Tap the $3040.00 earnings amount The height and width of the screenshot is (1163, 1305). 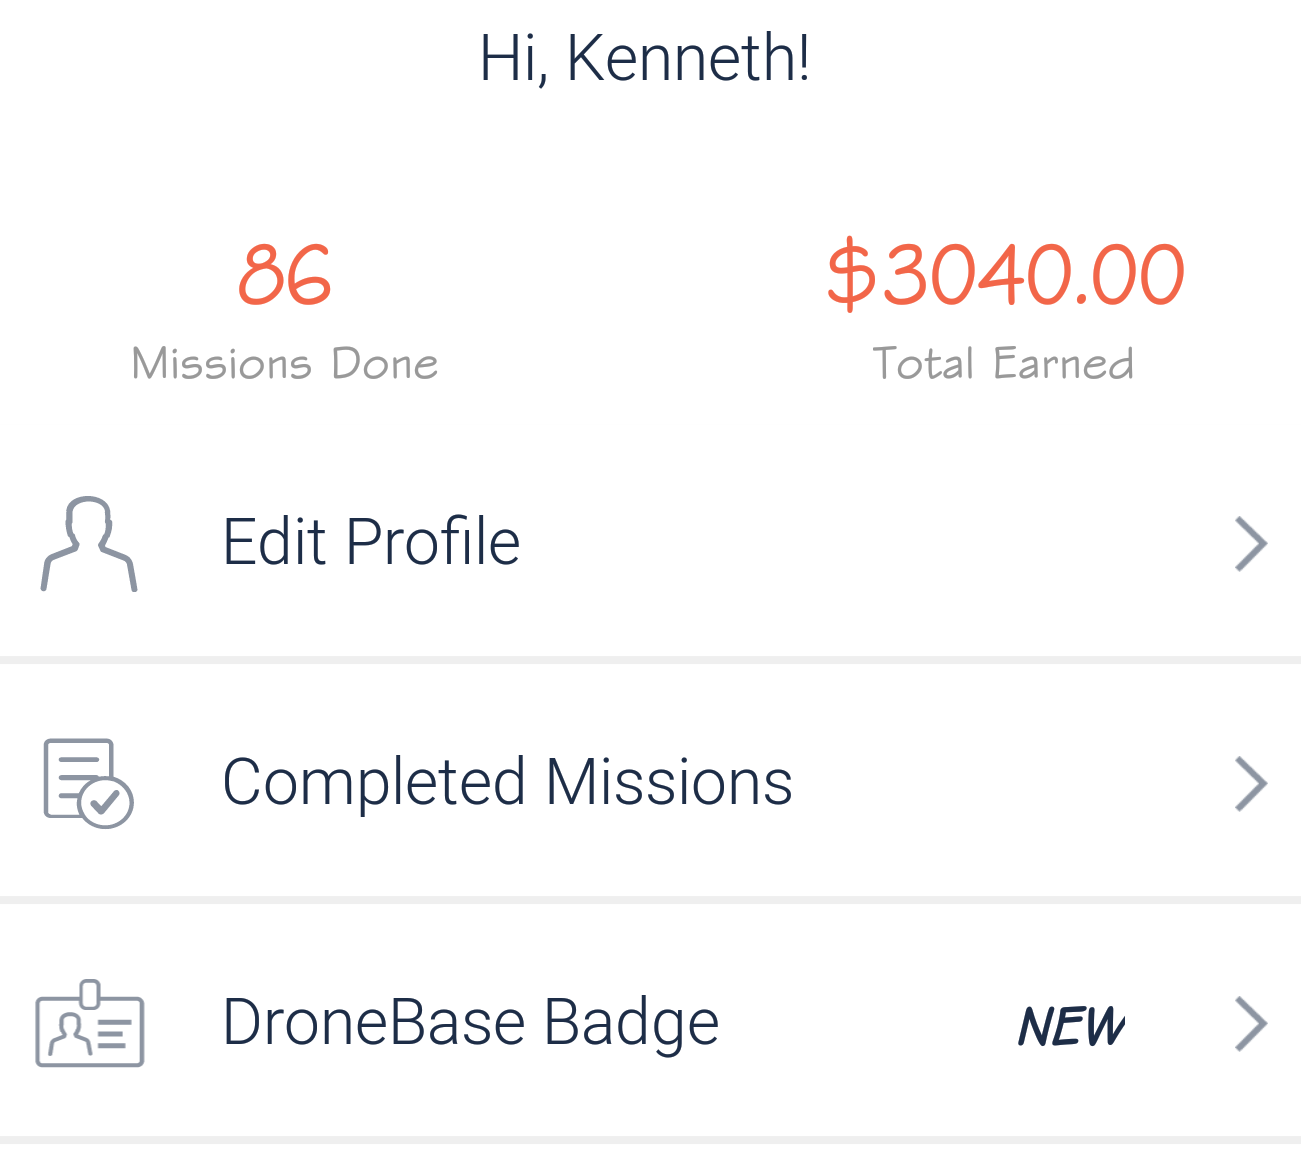(x=1005, y=273)
